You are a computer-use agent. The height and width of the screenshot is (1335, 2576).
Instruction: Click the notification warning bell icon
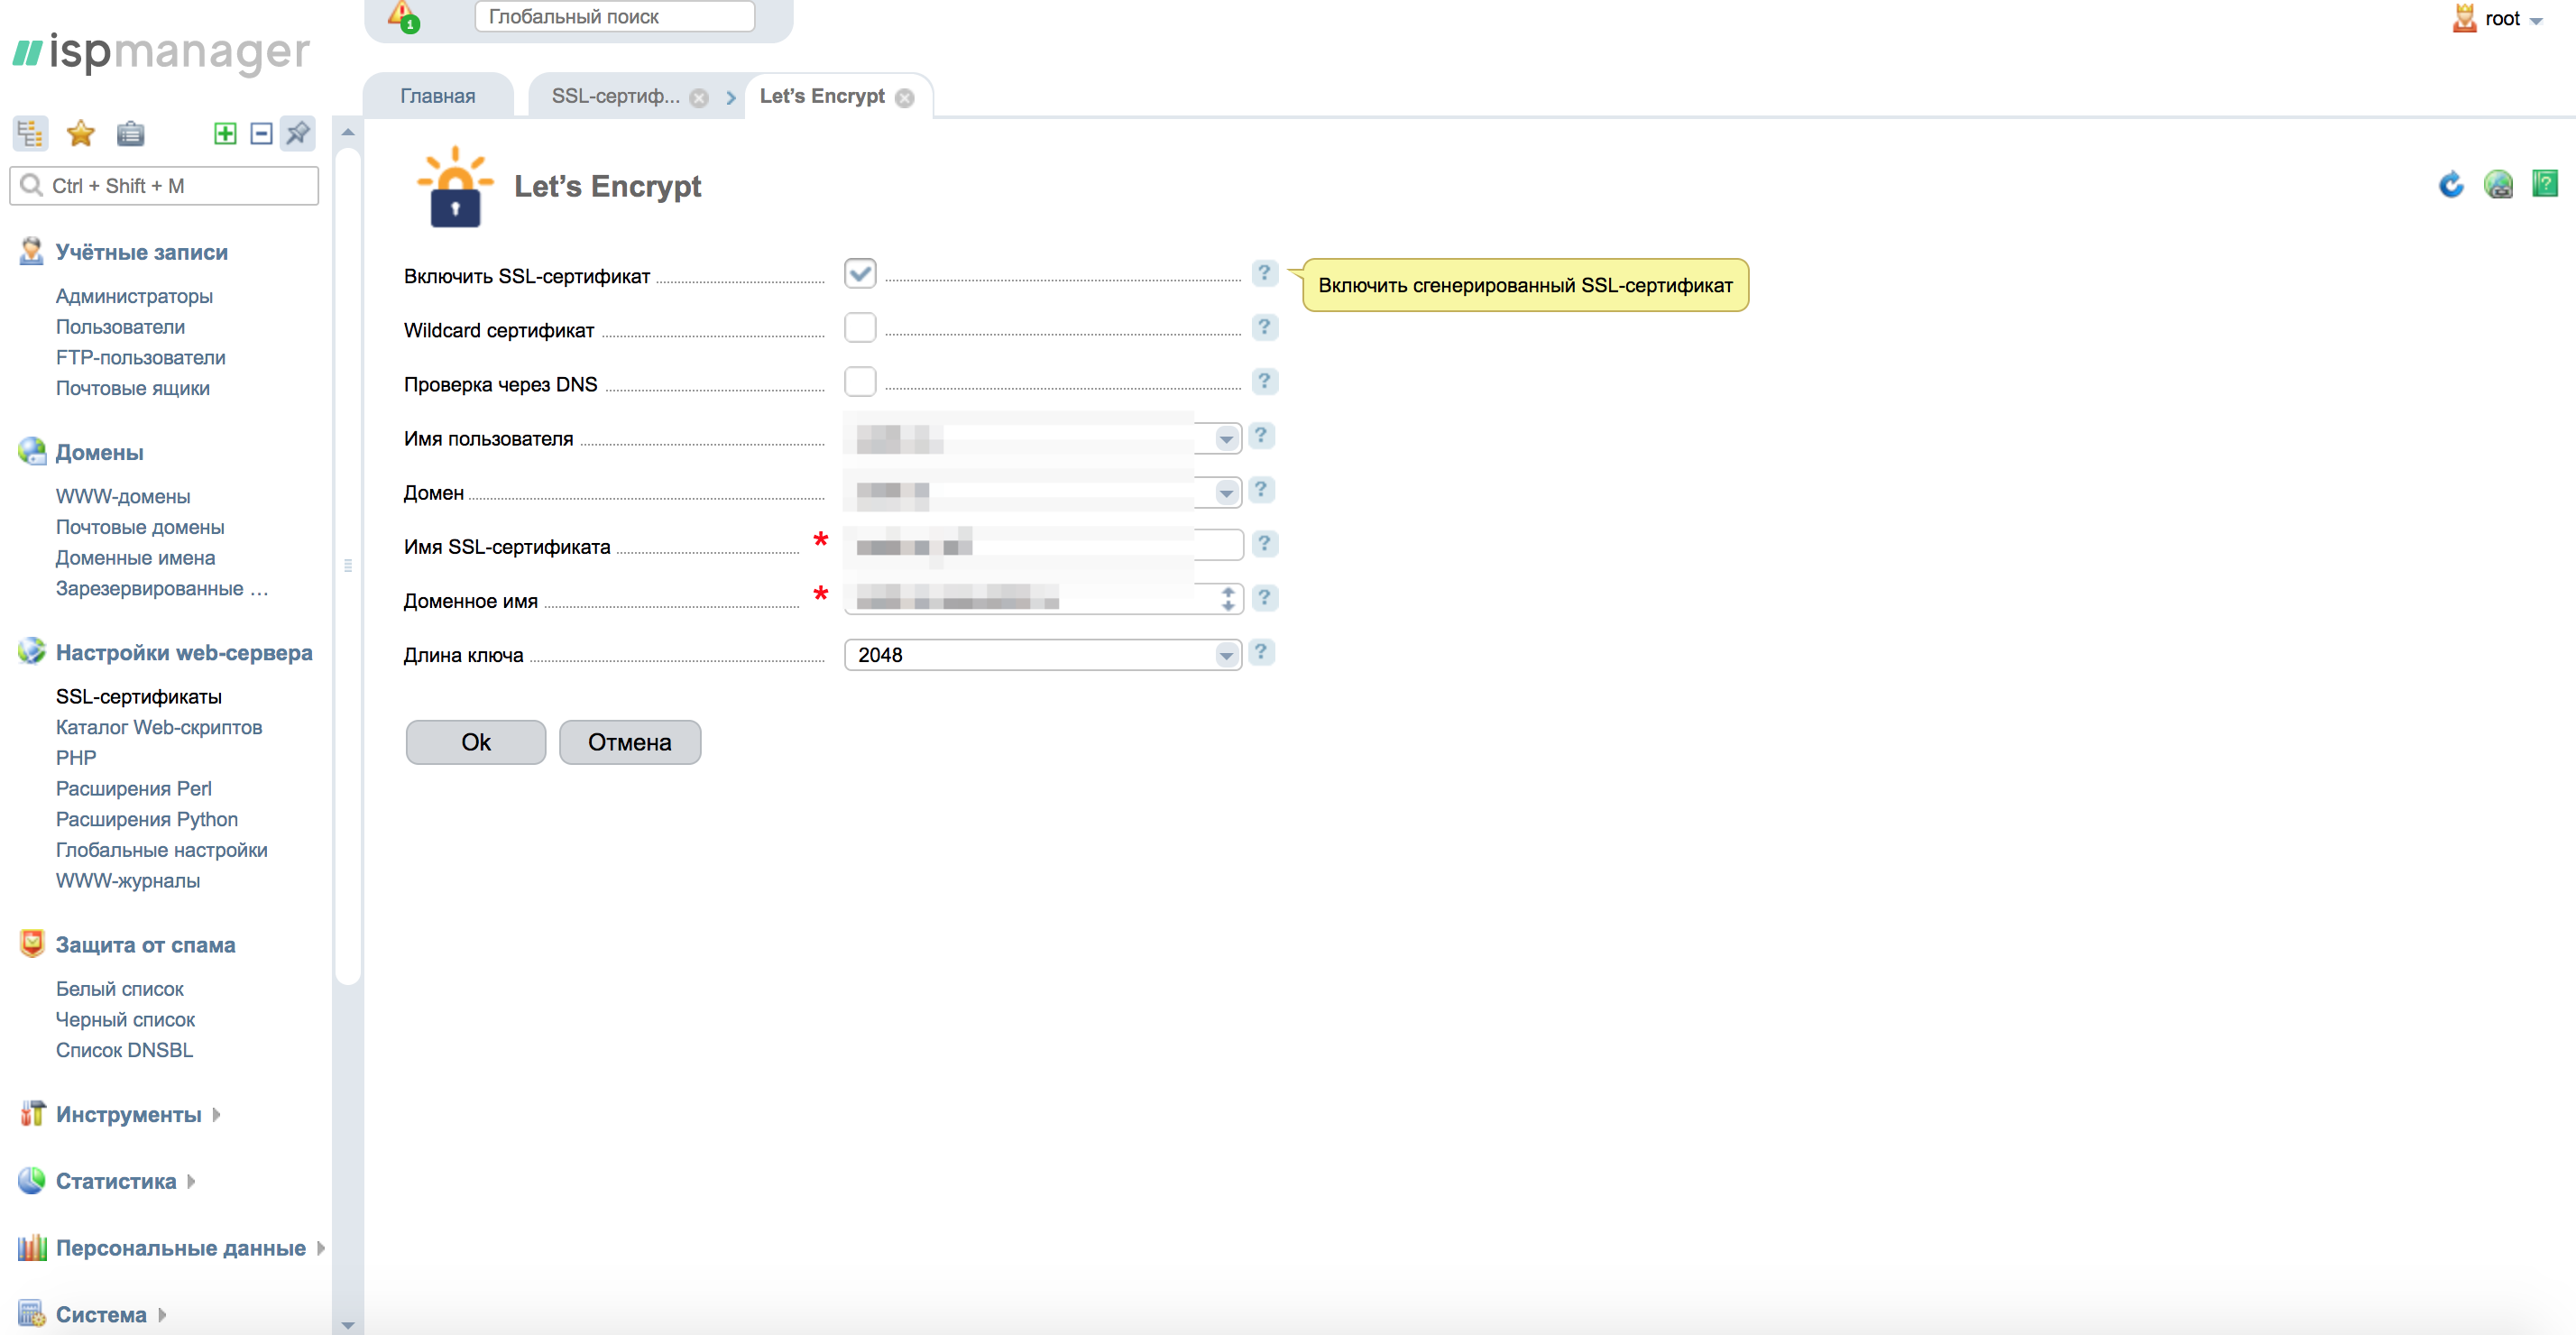pos(403,15)
